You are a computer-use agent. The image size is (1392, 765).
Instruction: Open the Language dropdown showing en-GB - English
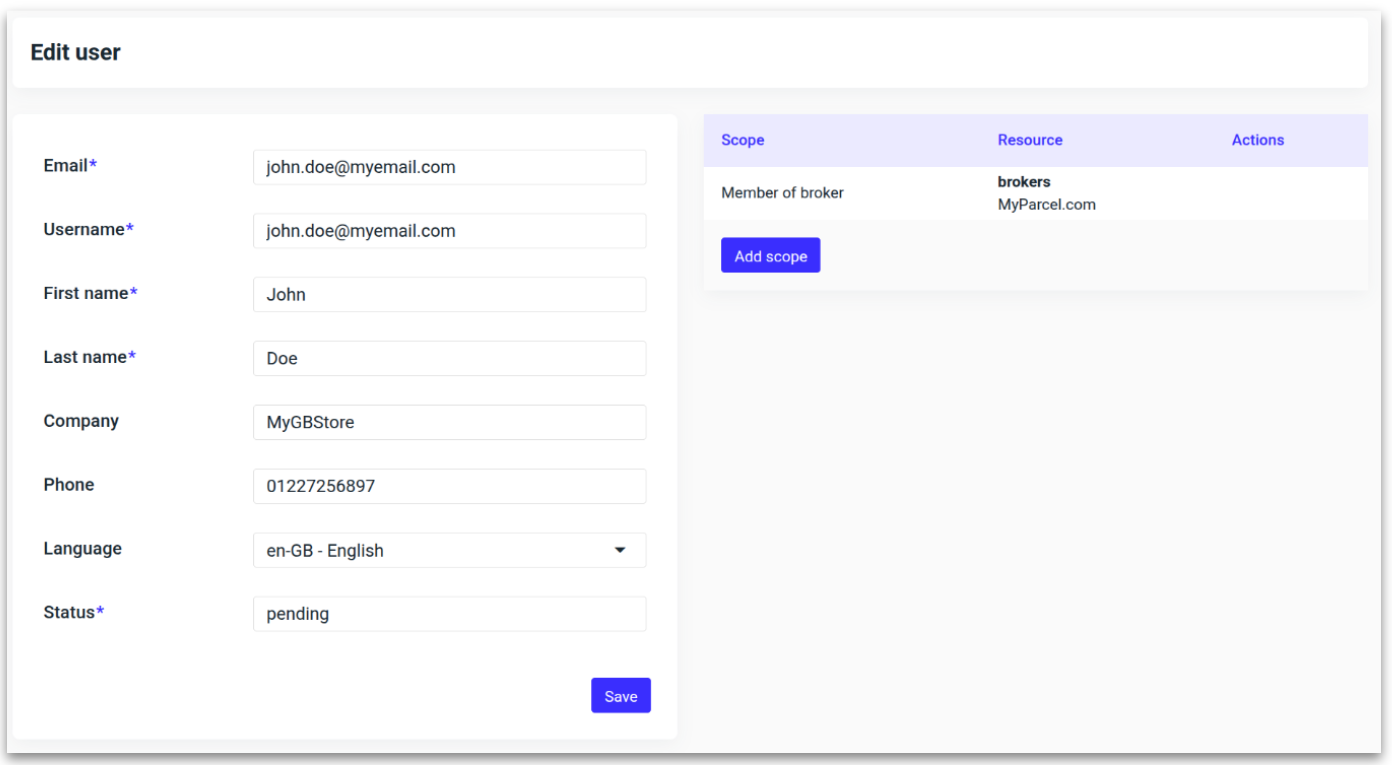[x=449, y=550]
